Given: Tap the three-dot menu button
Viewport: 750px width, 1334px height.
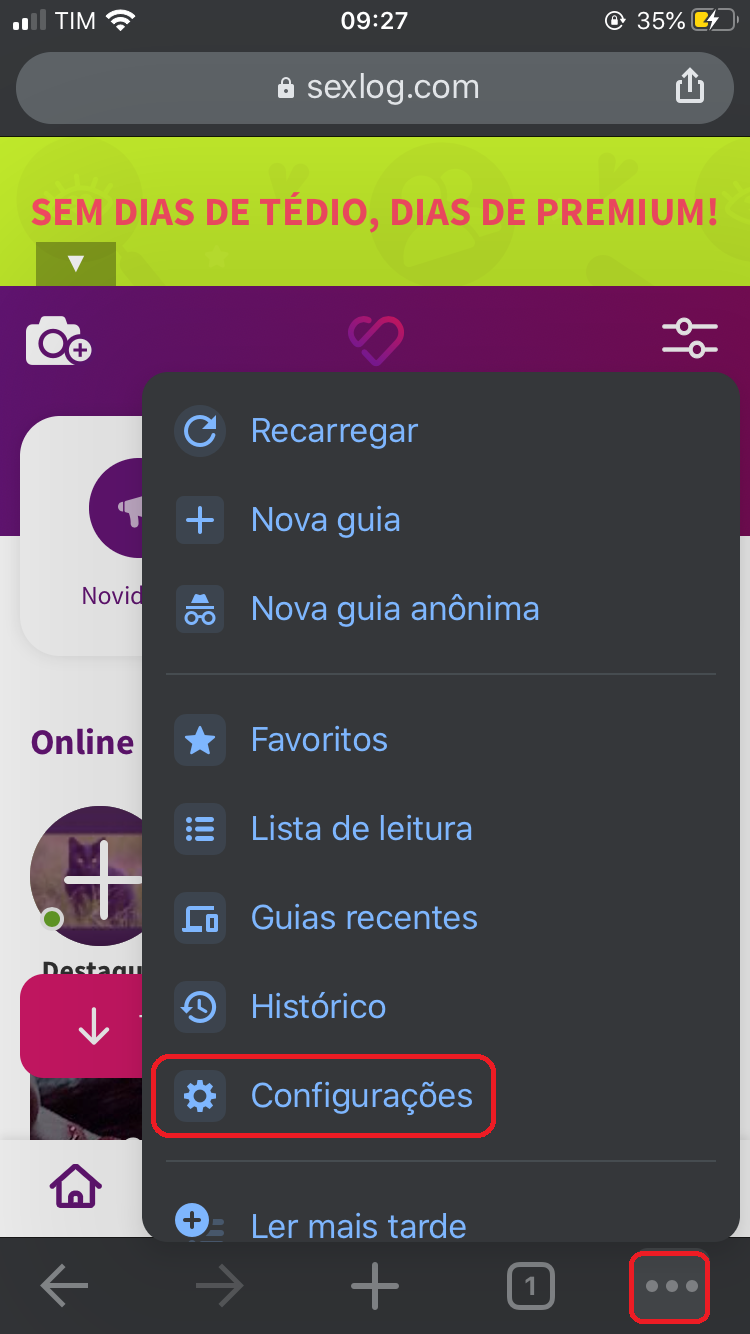Looking at the screenshot, I should (x=670, y=1286).
